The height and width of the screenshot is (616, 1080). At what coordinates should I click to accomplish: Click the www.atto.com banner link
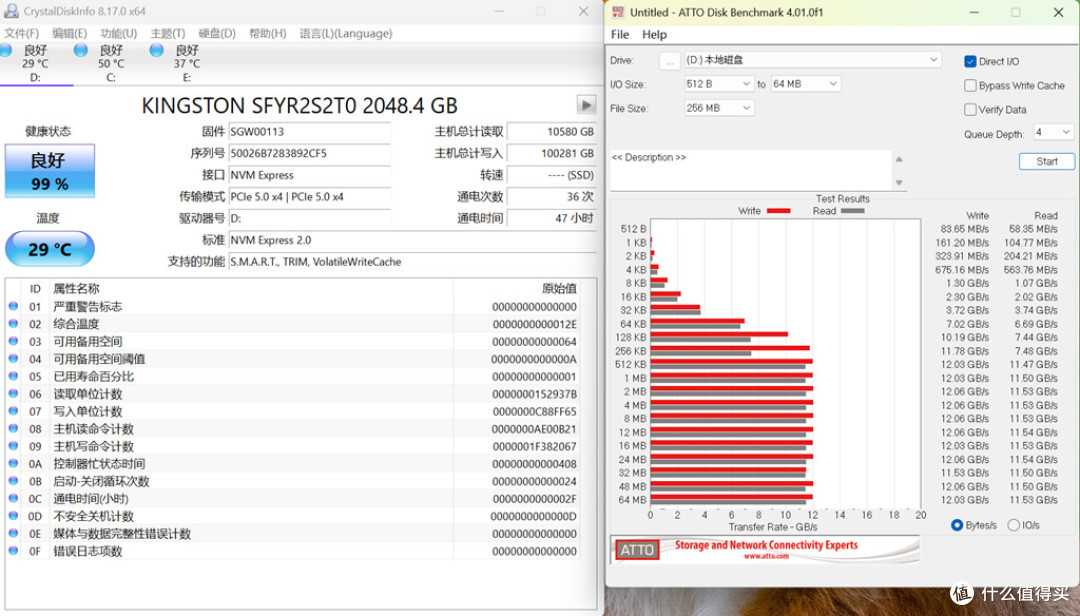pos(766,556)
